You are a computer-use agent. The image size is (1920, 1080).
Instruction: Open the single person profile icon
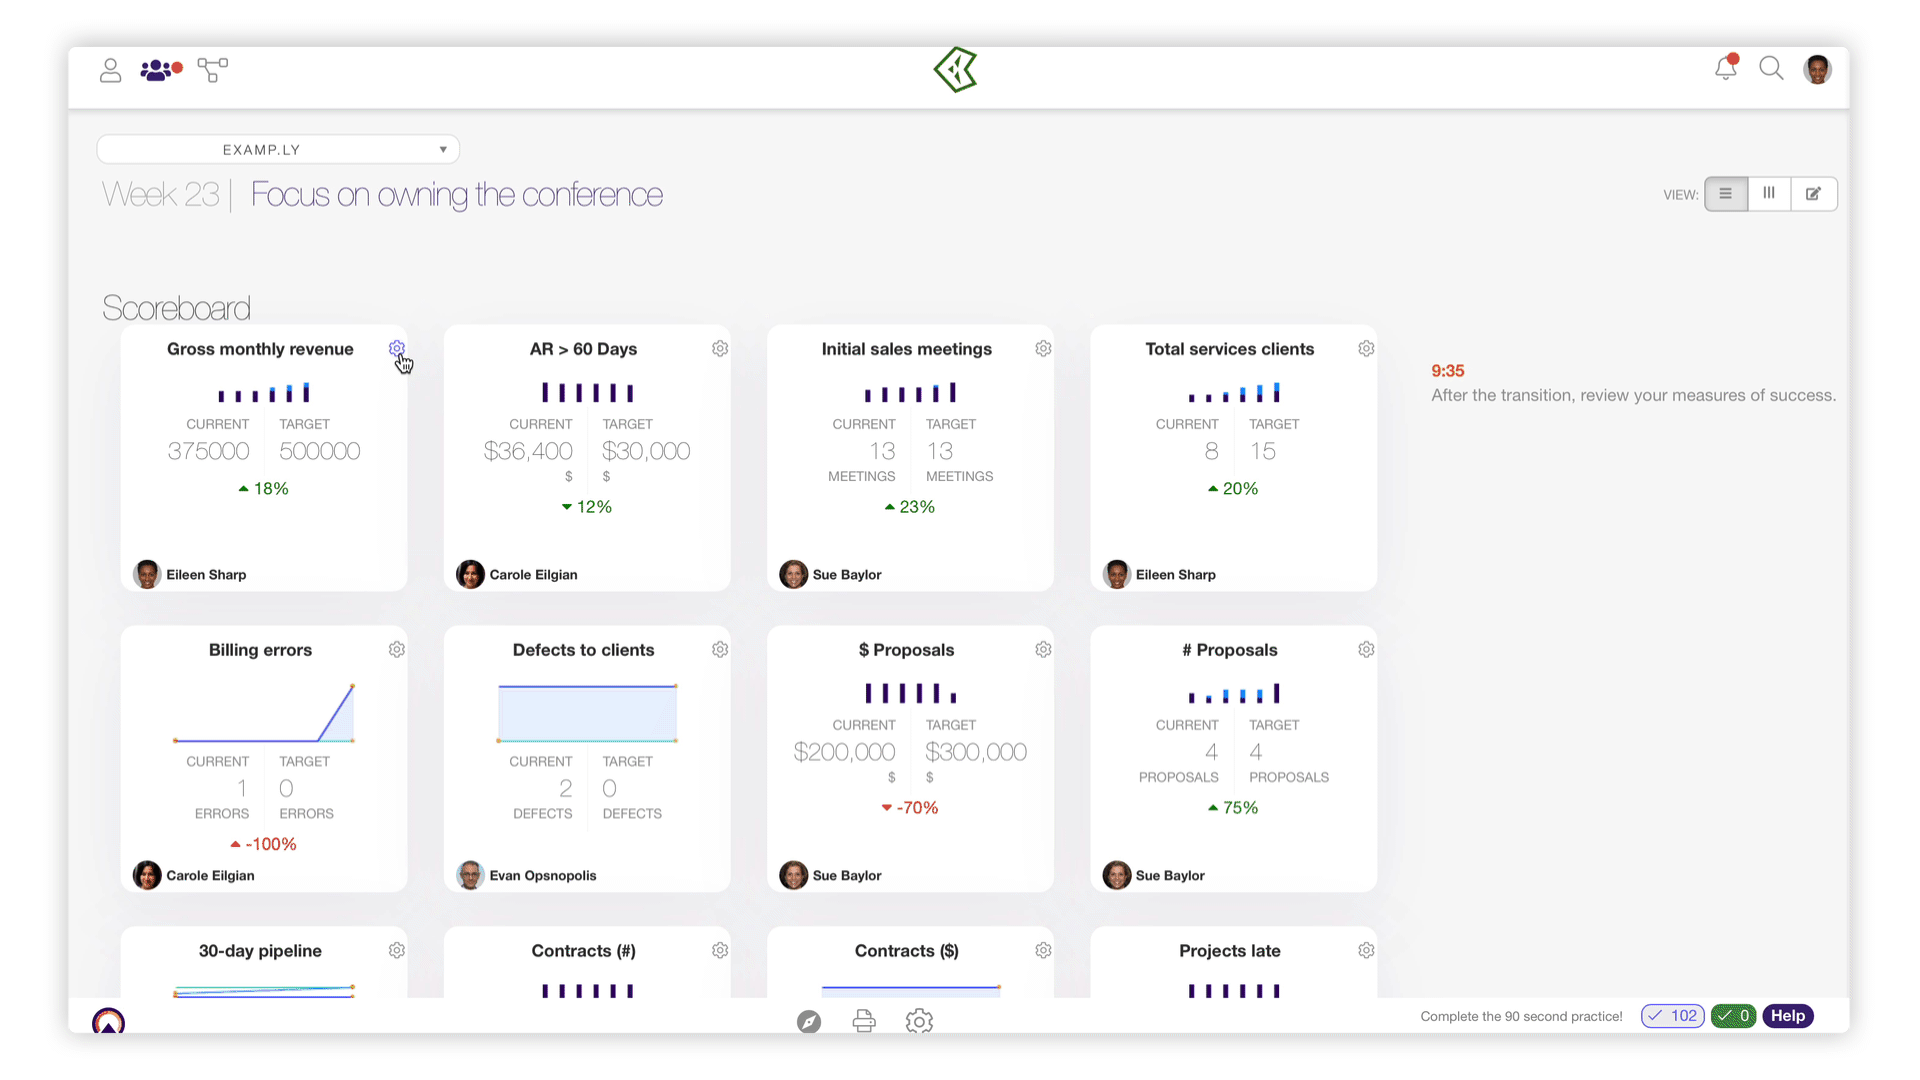click(110, 70)
